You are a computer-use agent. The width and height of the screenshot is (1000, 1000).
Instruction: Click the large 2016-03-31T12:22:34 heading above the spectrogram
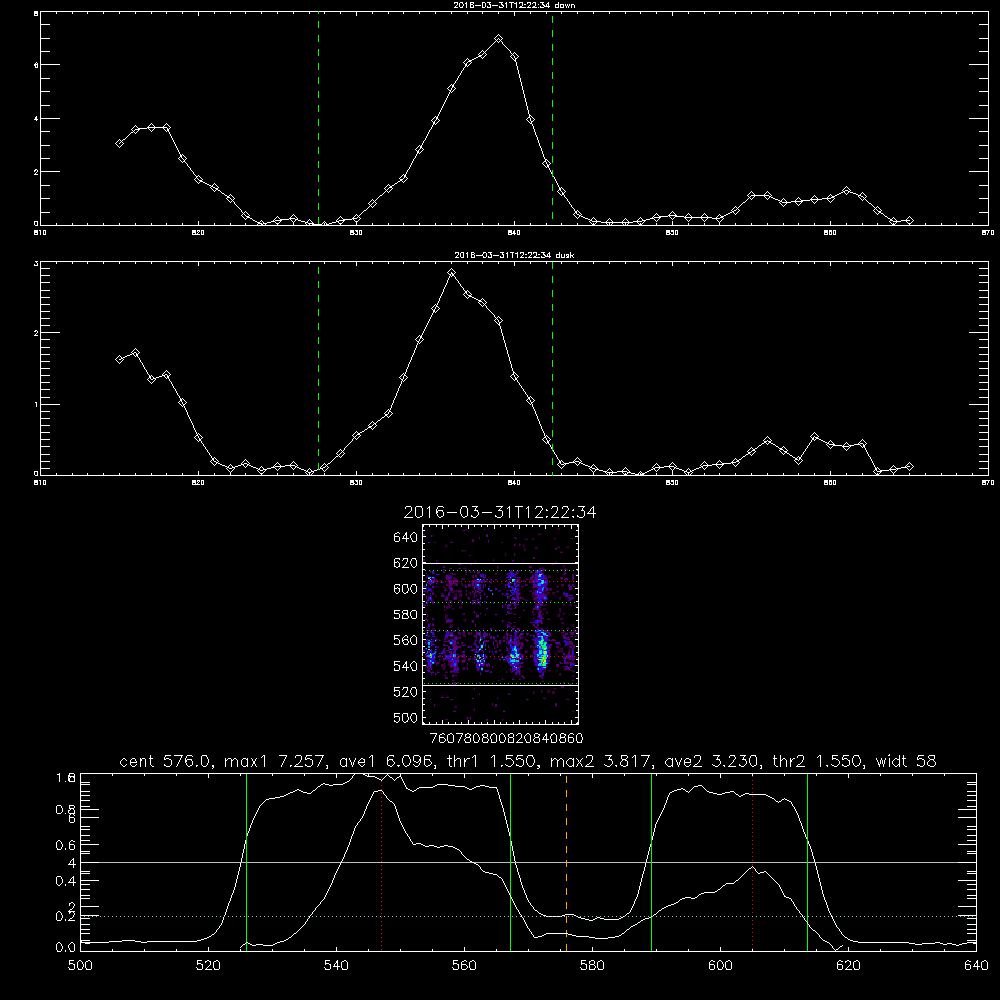coord(500,512)
